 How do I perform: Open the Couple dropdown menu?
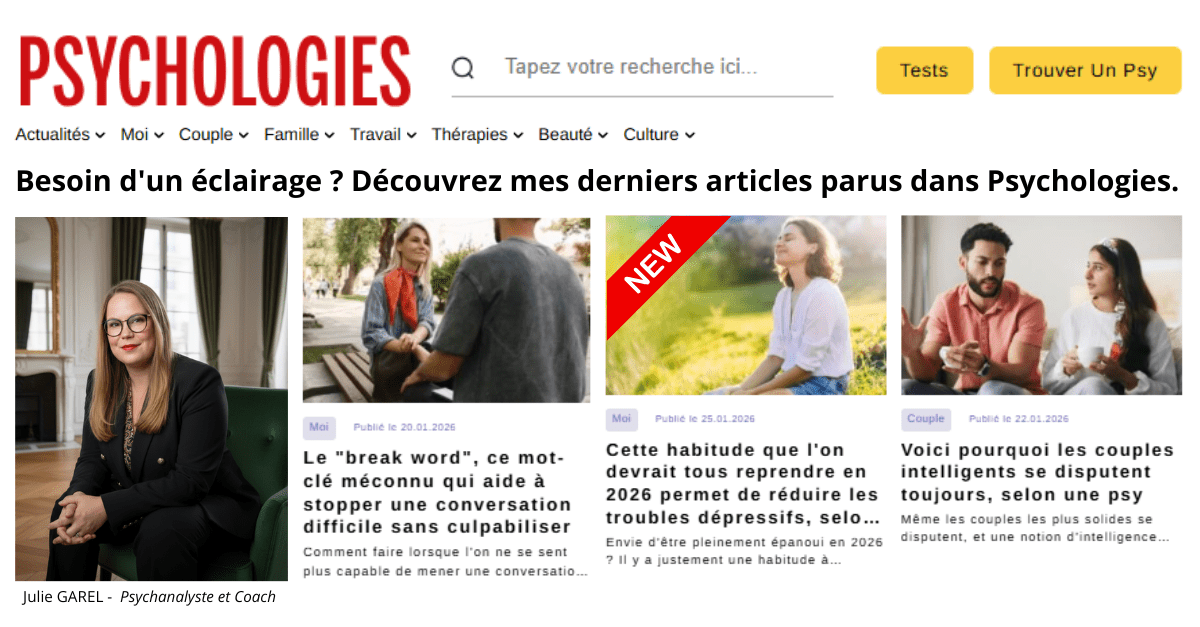(x=213, y=134)
